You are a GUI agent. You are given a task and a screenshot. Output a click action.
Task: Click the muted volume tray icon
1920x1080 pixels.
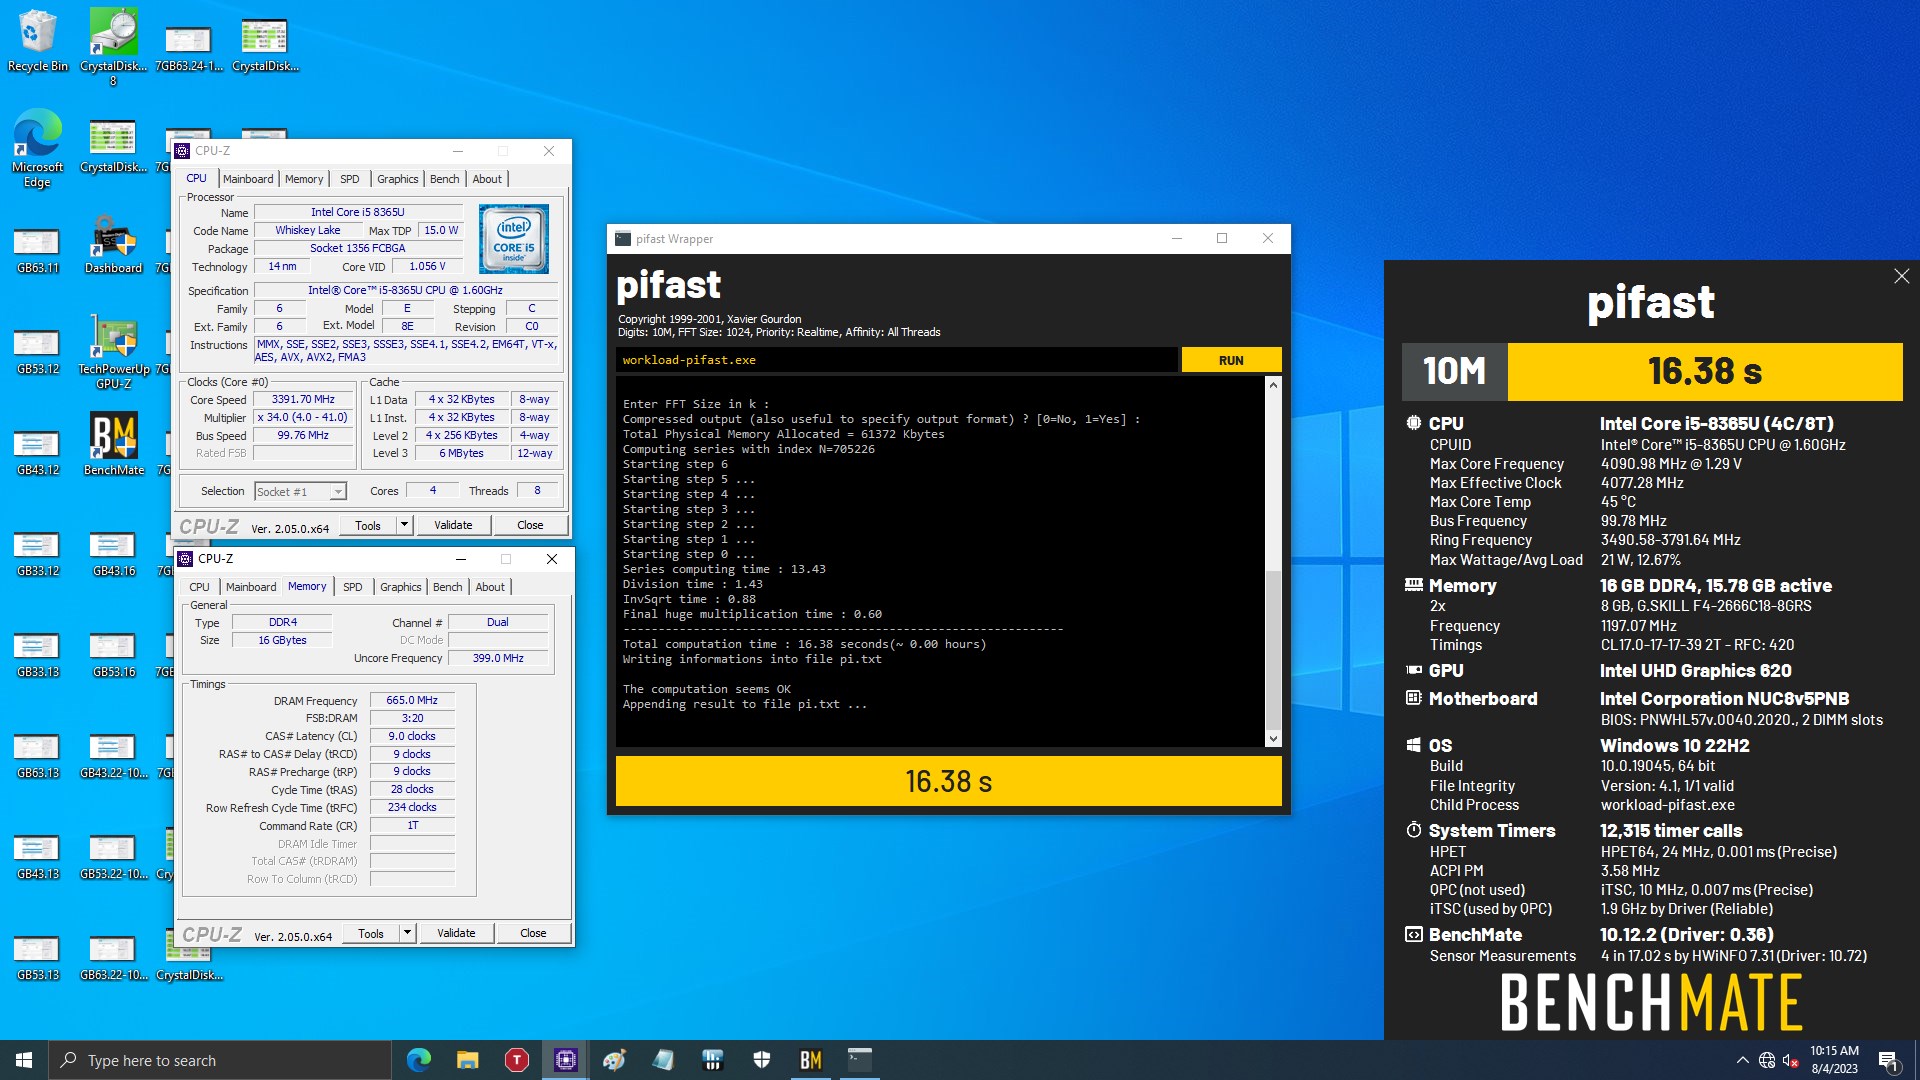point(1790,1060)
